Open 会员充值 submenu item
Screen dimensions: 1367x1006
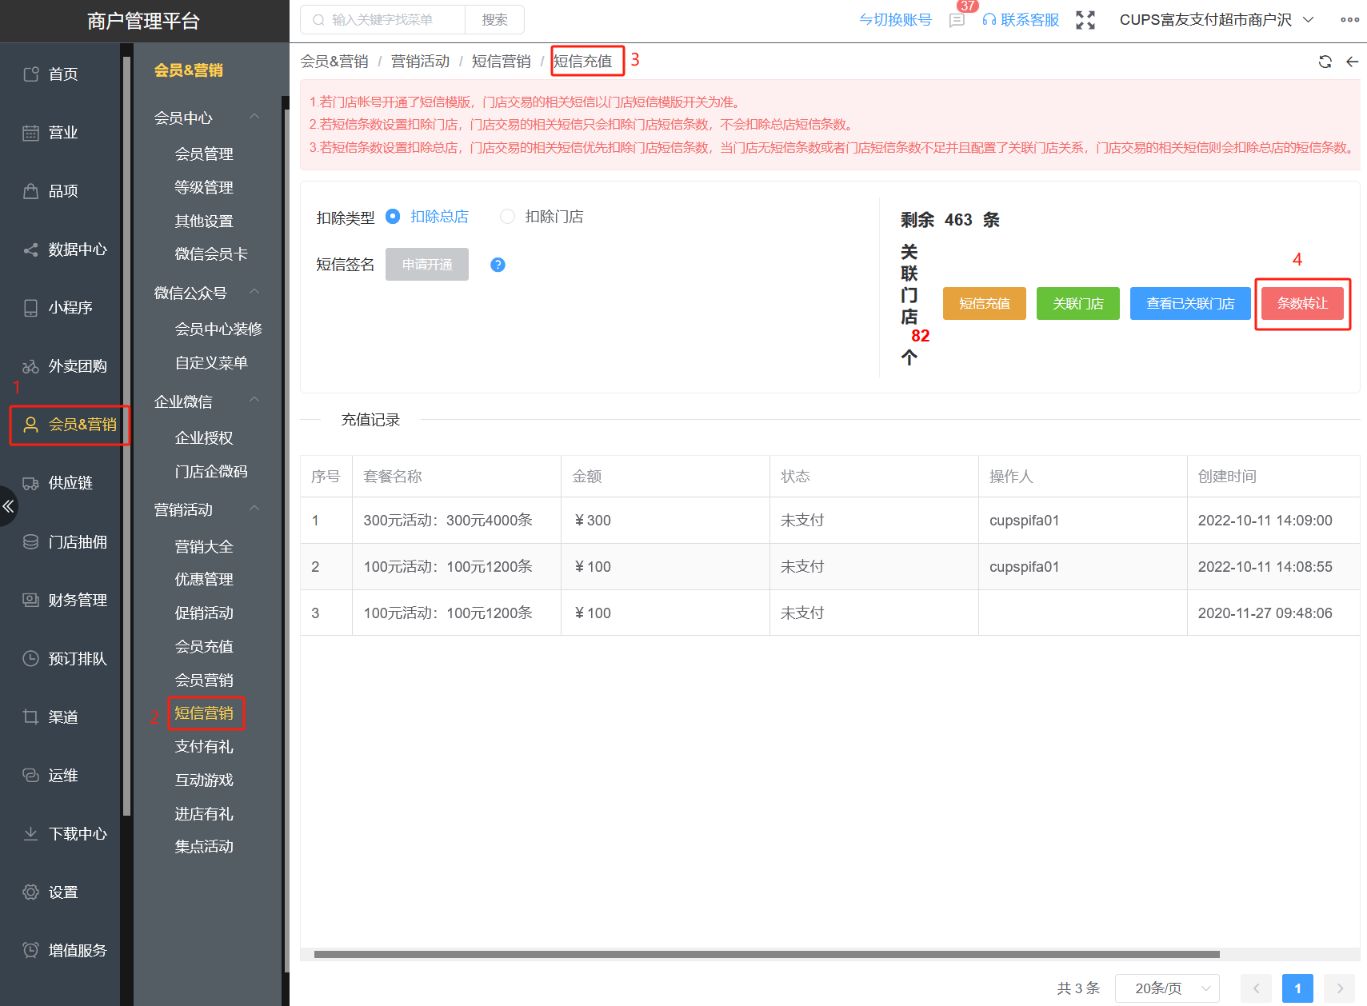(x=204, y=646)
